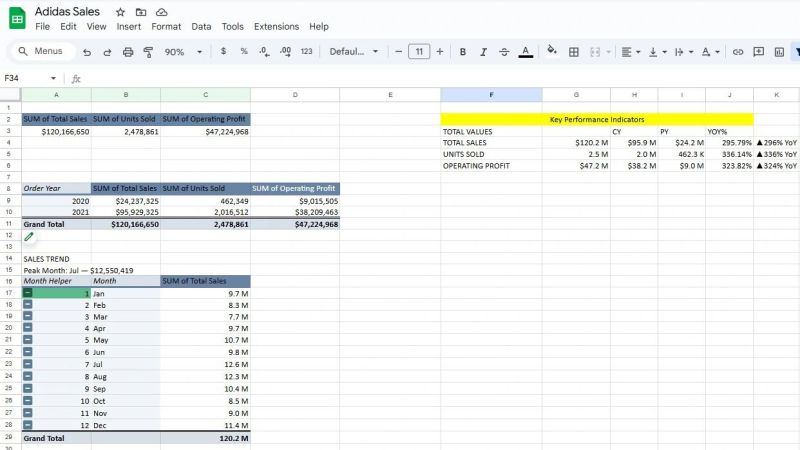This screenshot has width=800, height=450.
Task: Rename the Adidas Sales title
Action: [x=67, y=12]
